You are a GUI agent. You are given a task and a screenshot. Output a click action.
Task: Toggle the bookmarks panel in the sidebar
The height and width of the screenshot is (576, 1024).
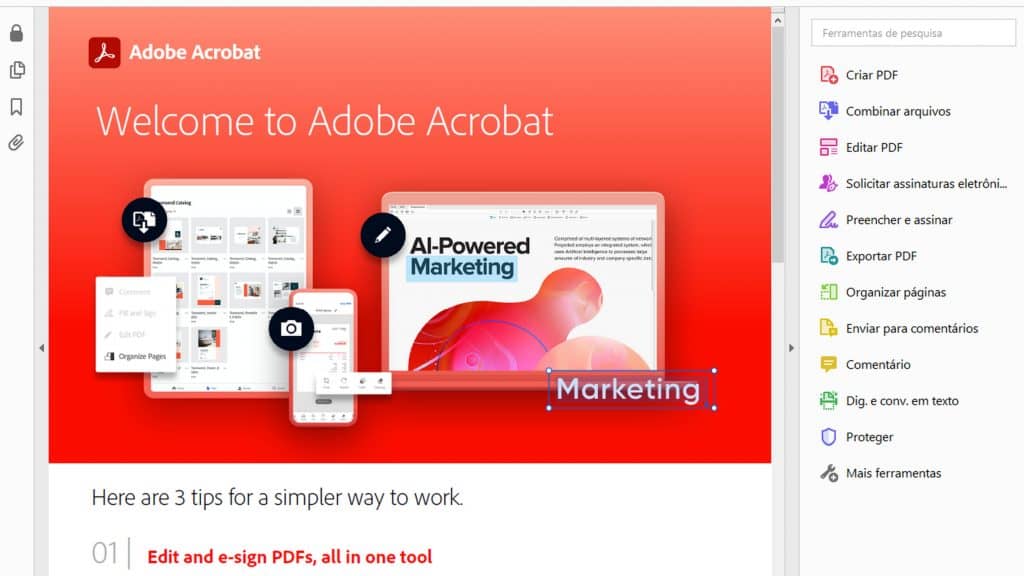click(15, 106)
